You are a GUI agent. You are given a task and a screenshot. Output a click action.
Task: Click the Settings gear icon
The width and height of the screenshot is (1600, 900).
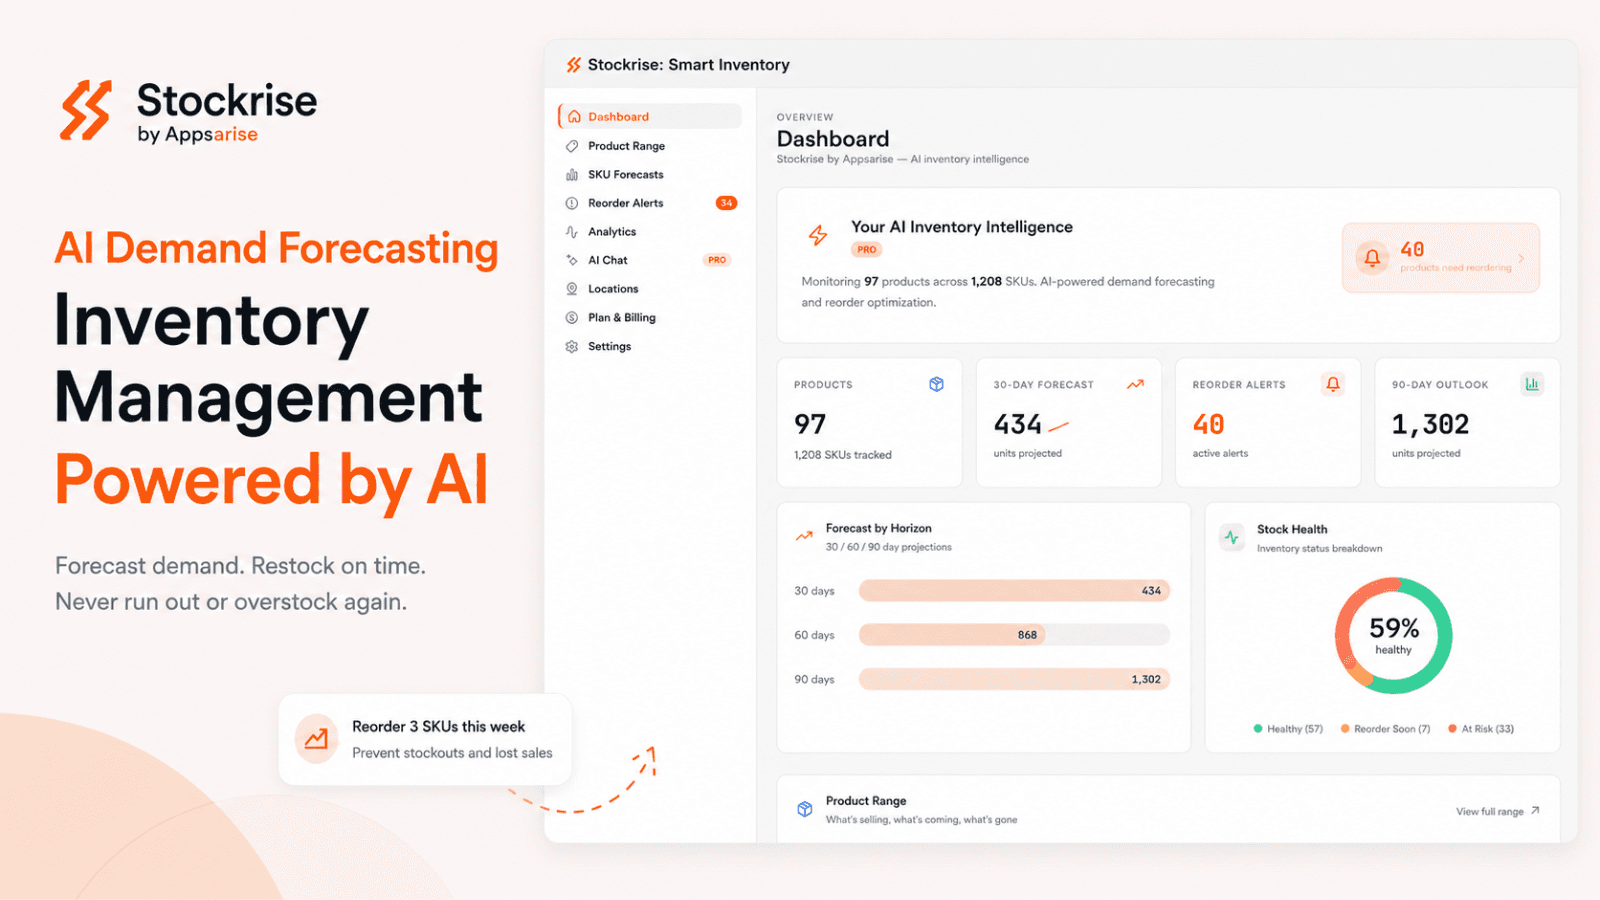tap(572, 347)
